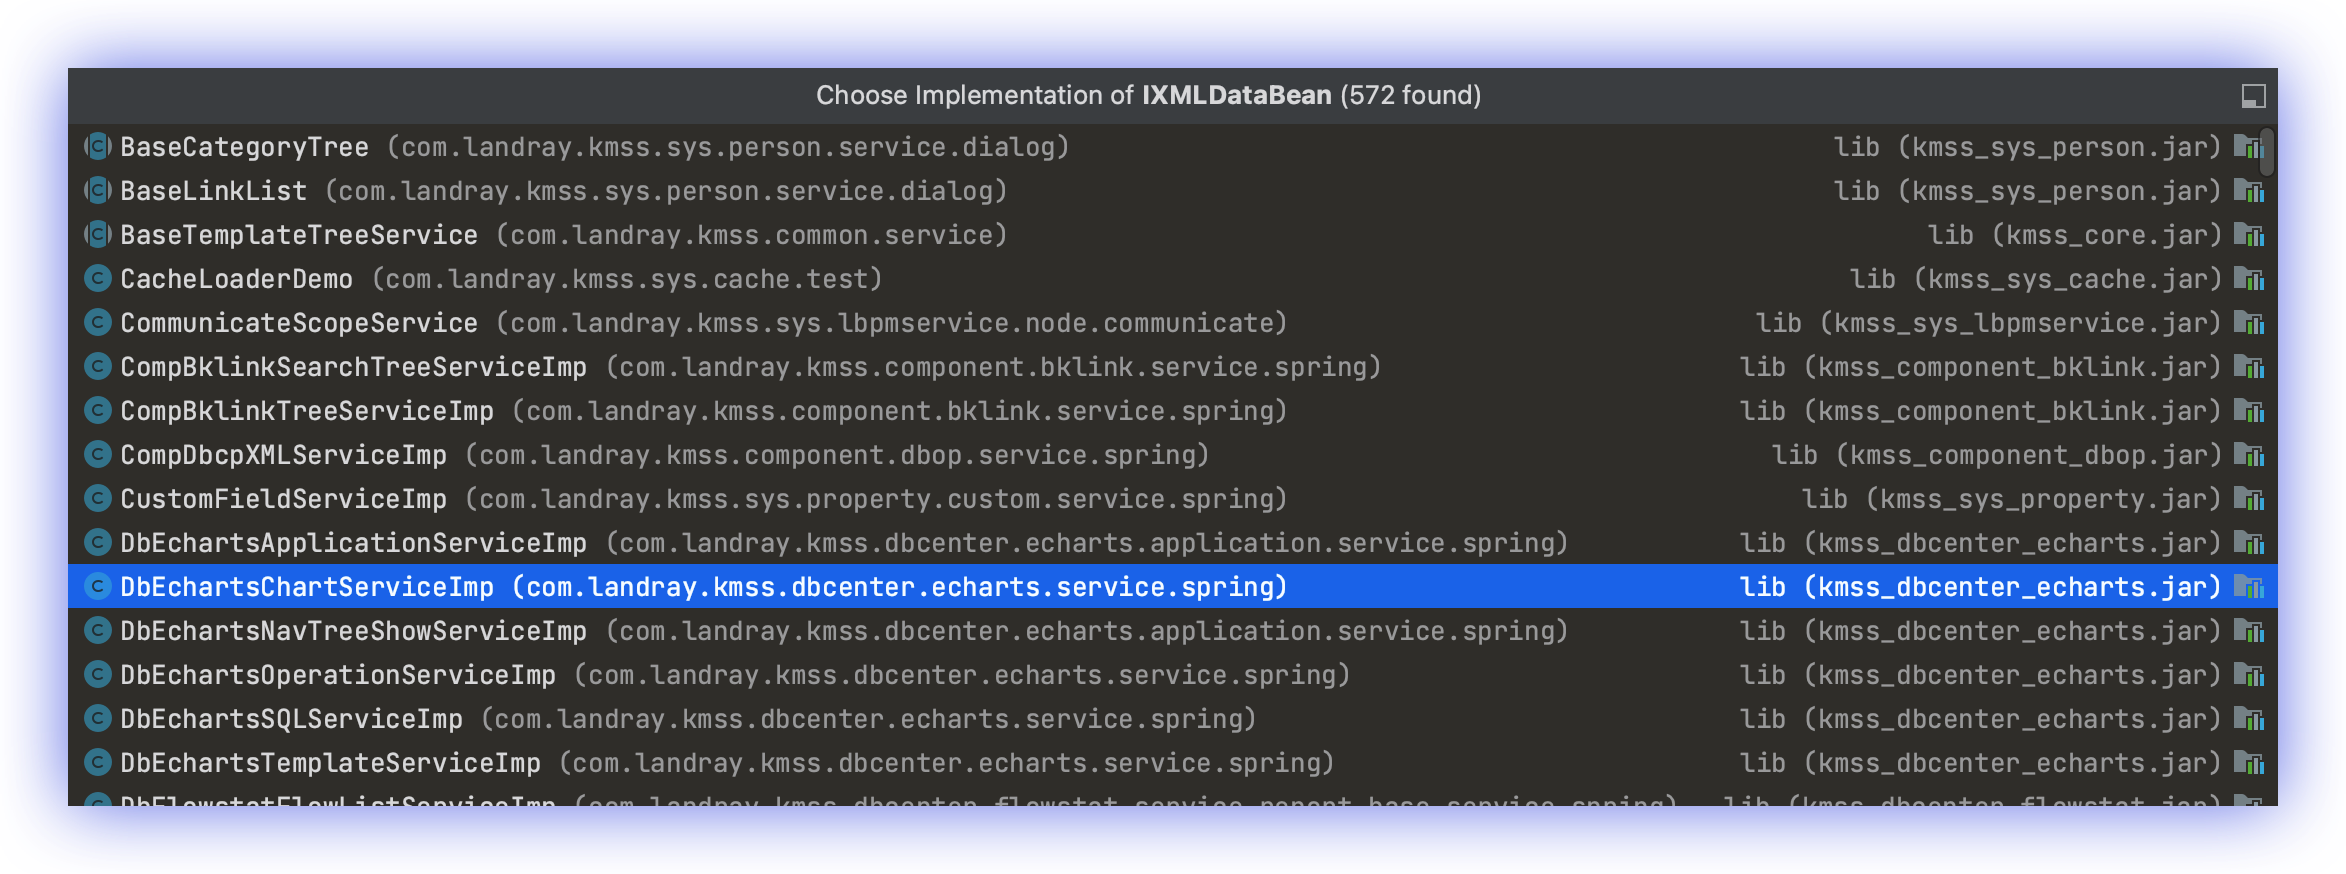This screenshot has height=874, width=2346.
Task: Click the highlighted DbEchartsChartServiceImp entry
Action: pyautogui.click(x=1173, y=587)
